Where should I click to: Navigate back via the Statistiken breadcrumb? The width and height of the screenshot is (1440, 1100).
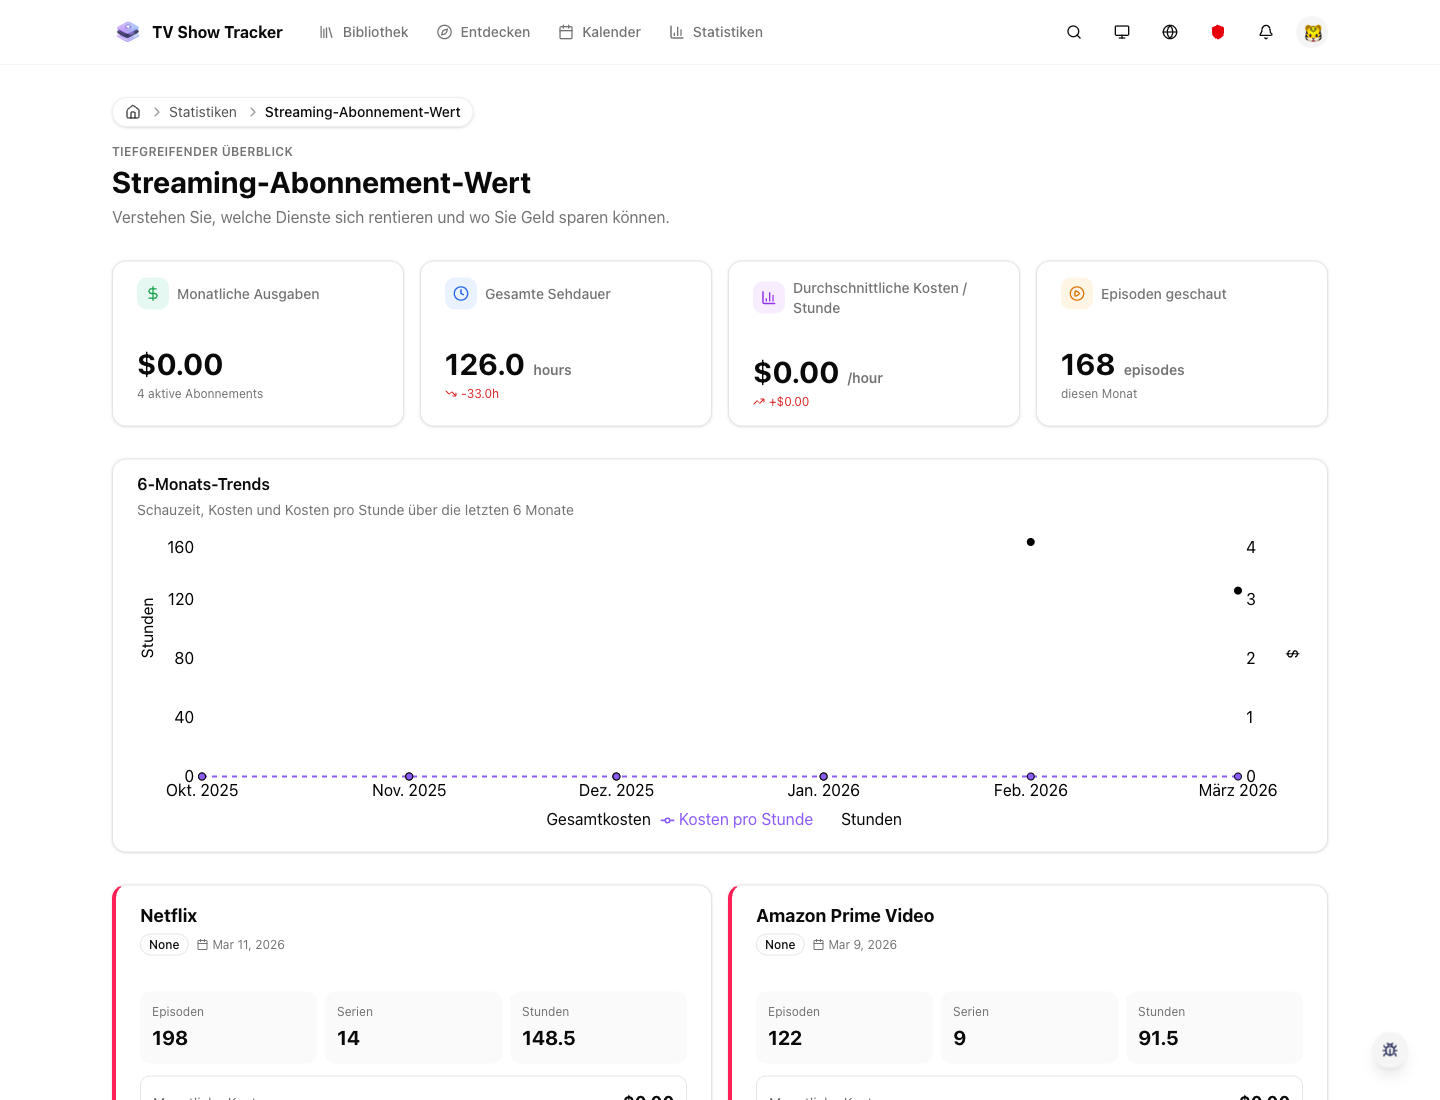(203, 112)
